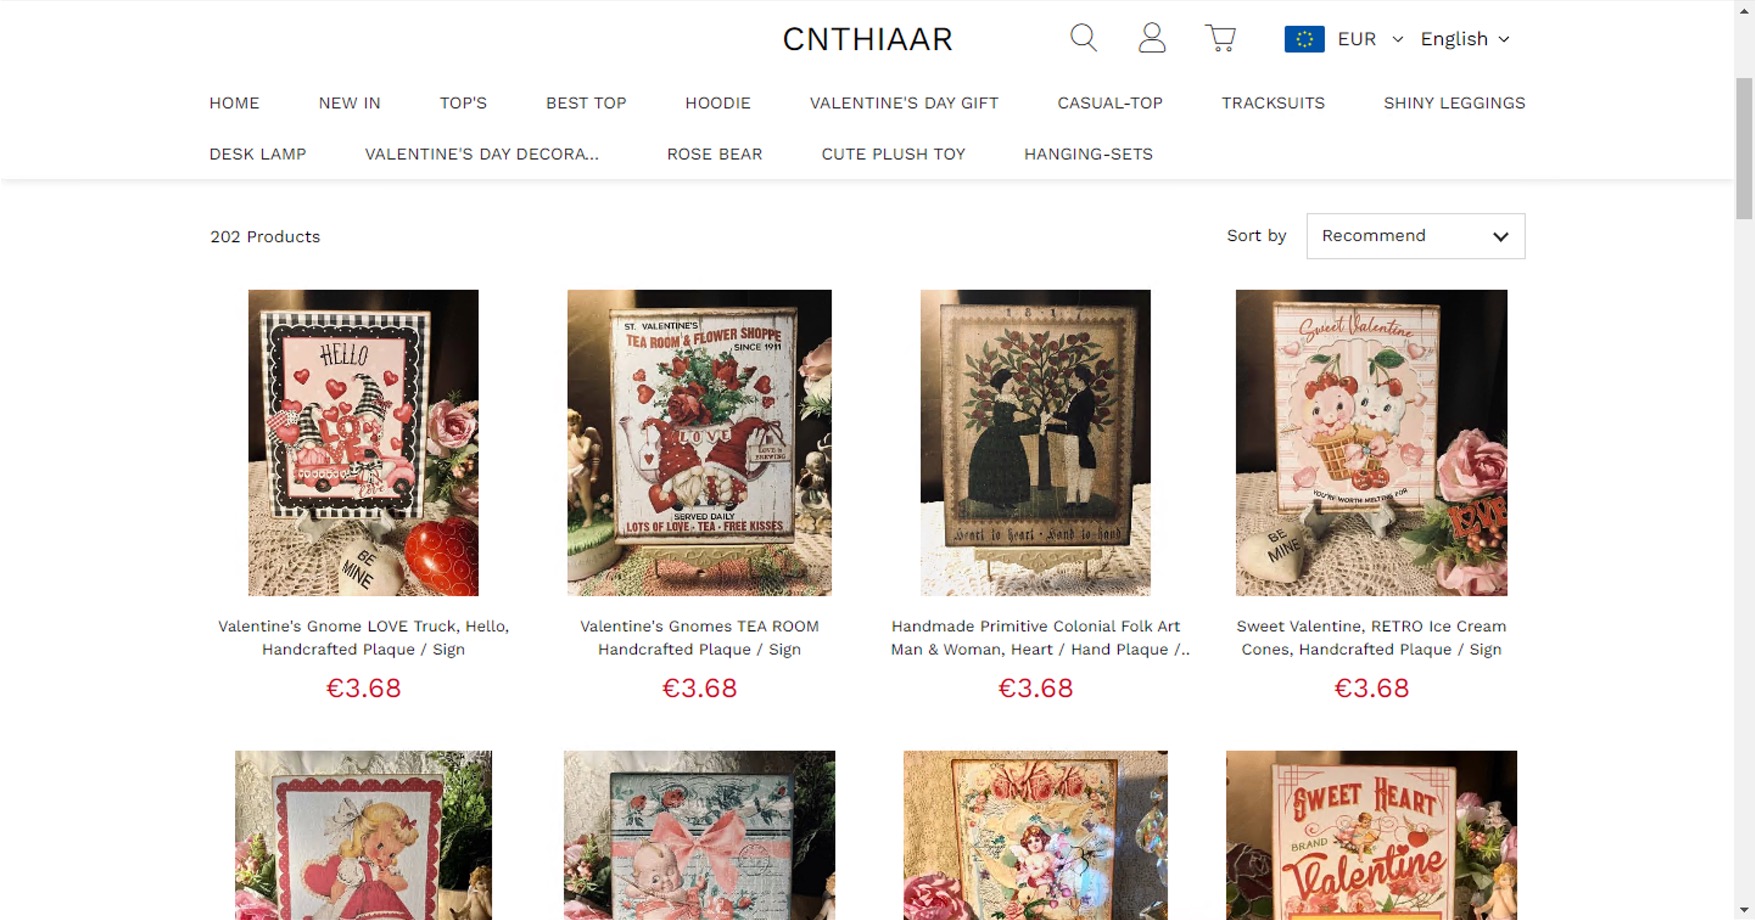Click the CNTHIAAR store logo

pos(867,39)
